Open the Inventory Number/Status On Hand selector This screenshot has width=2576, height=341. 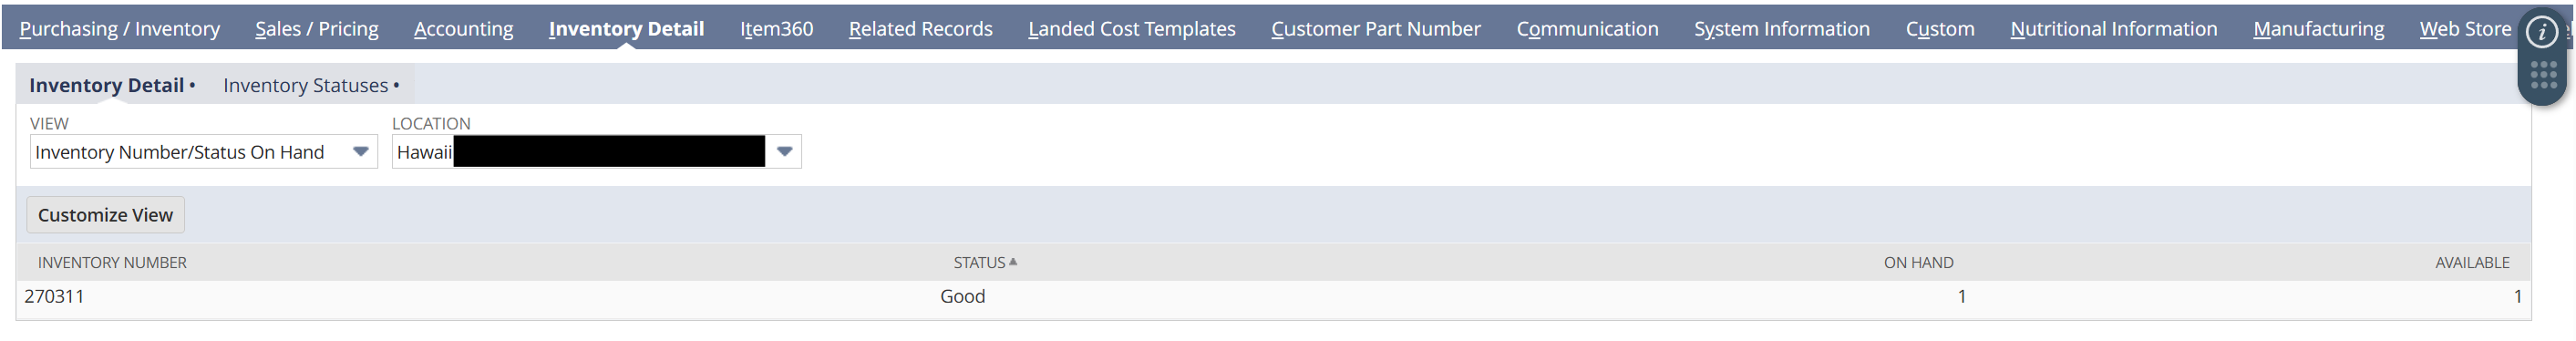203,152
